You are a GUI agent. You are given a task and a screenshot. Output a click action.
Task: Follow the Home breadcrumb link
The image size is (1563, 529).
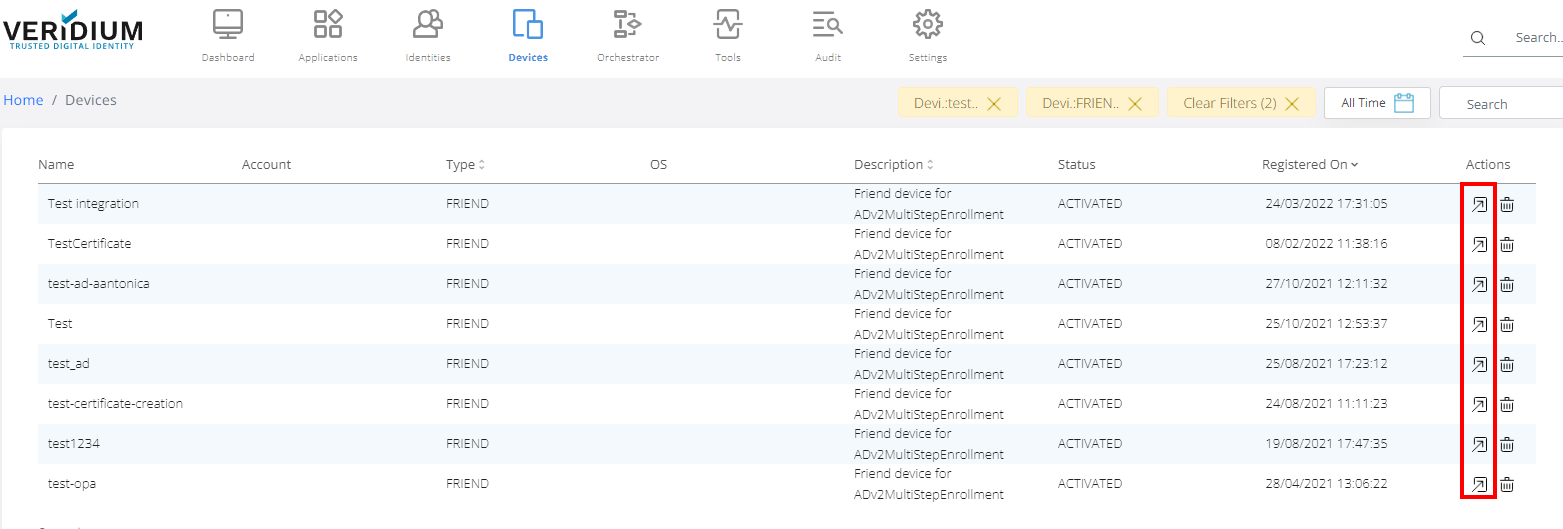coord(23,100)
